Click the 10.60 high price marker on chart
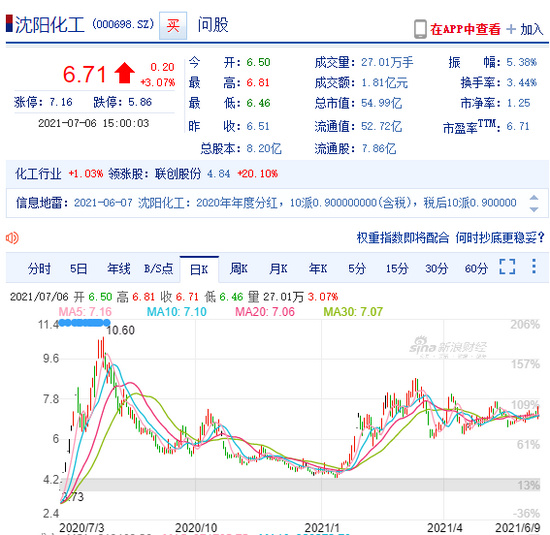550x535 pixels. pos(120,330)
